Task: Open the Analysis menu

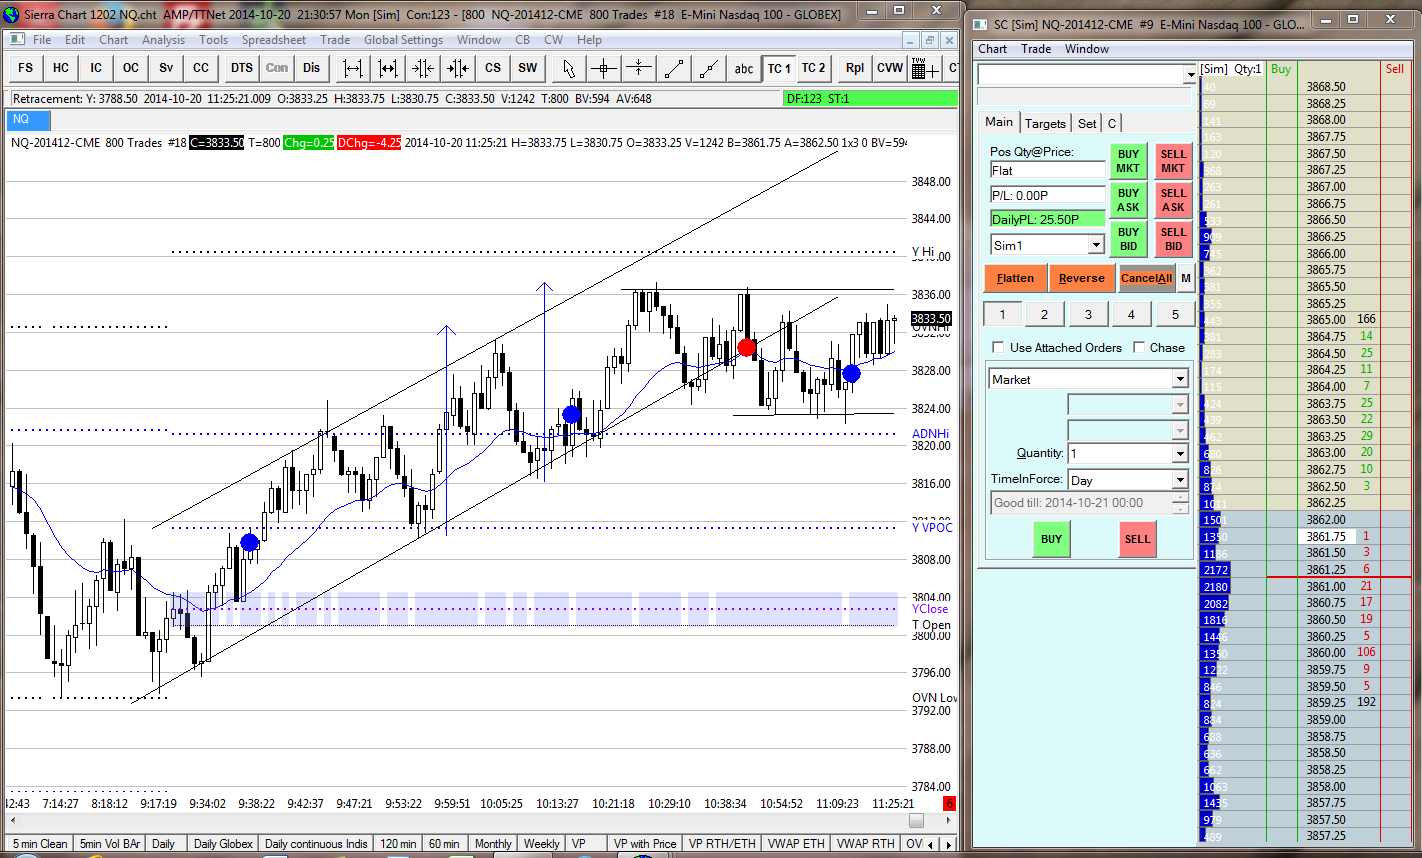Action: click(163, 40)
